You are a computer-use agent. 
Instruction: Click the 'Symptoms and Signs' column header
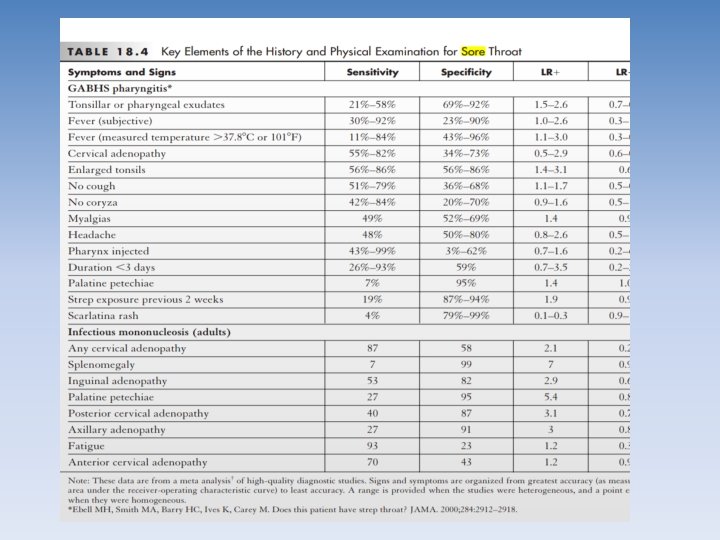(122, 72)
